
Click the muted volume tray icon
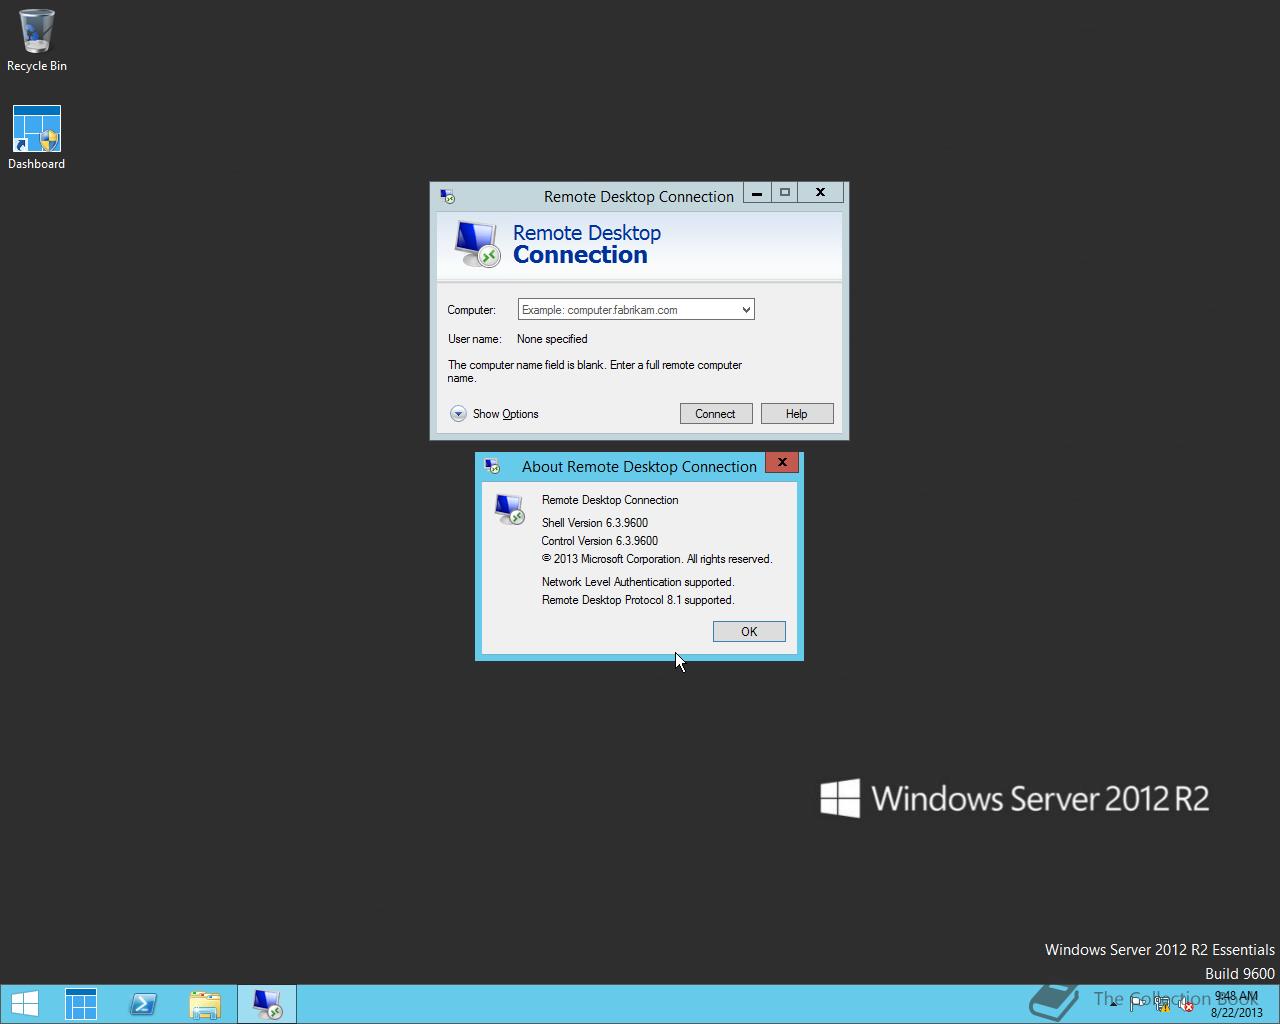tap(1186, 1004)
